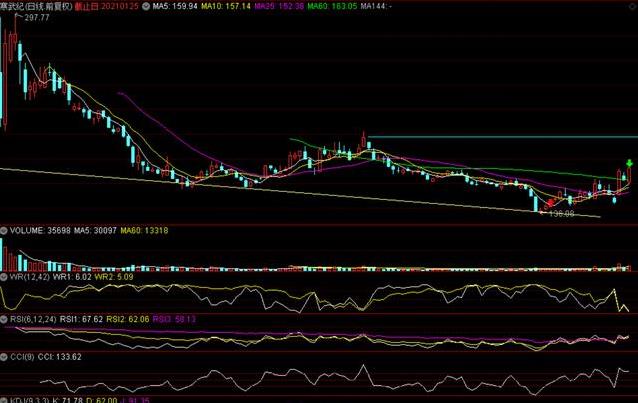Open the RSI(6,12,24) indicator label
The width and height of the screenshot is (638, 403).
point(23,318)
